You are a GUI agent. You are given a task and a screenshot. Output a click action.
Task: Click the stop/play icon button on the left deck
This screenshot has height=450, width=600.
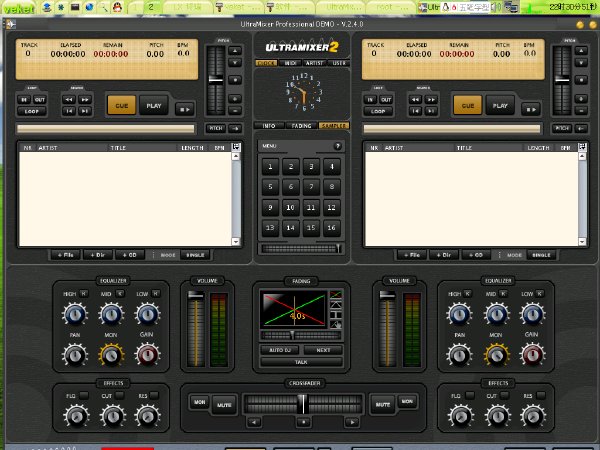coord(185,109)
